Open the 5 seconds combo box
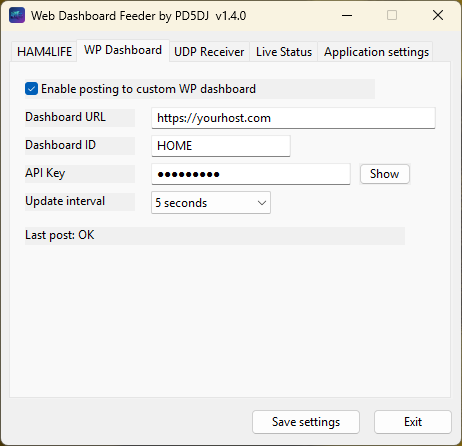 click(x=211, y=203)
